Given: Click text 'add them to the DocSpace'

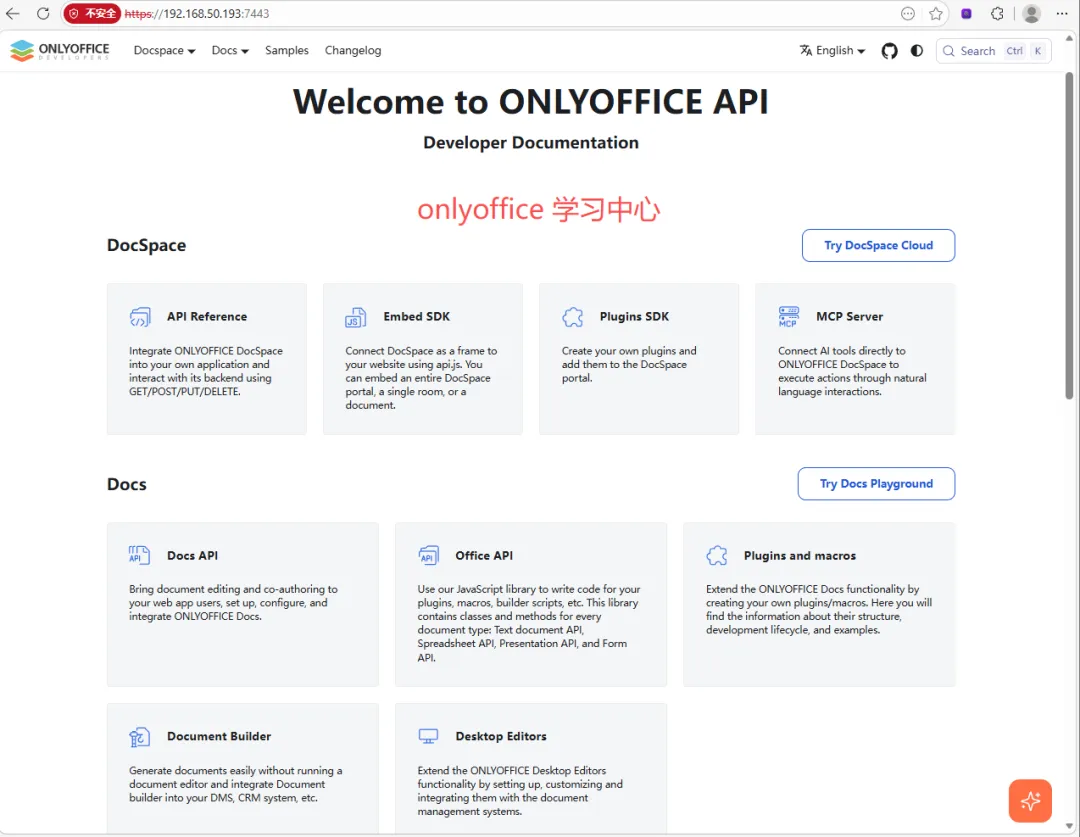Looking at the screenshot, I should coord(624,364).
